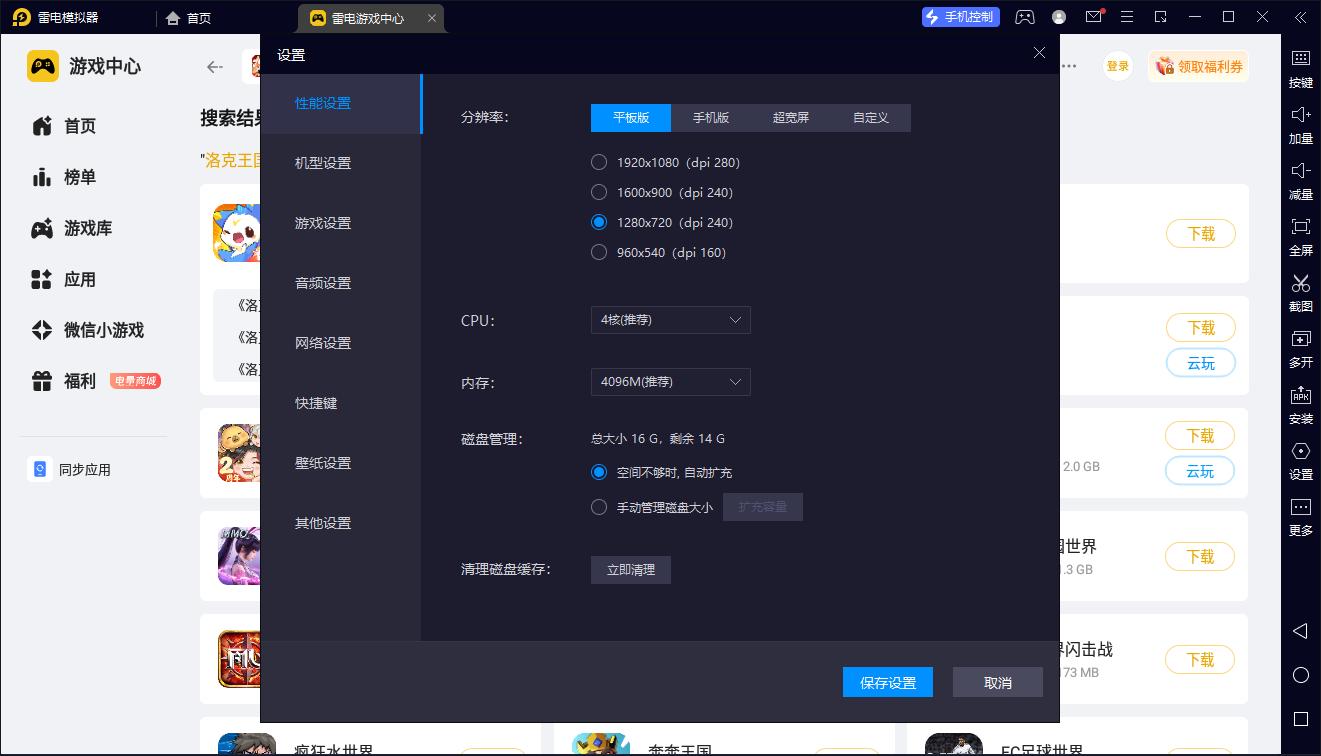Select the 1920x1080 (dpi 280) resolution
The image size is (1321, 756).
[x=666, y=162]
